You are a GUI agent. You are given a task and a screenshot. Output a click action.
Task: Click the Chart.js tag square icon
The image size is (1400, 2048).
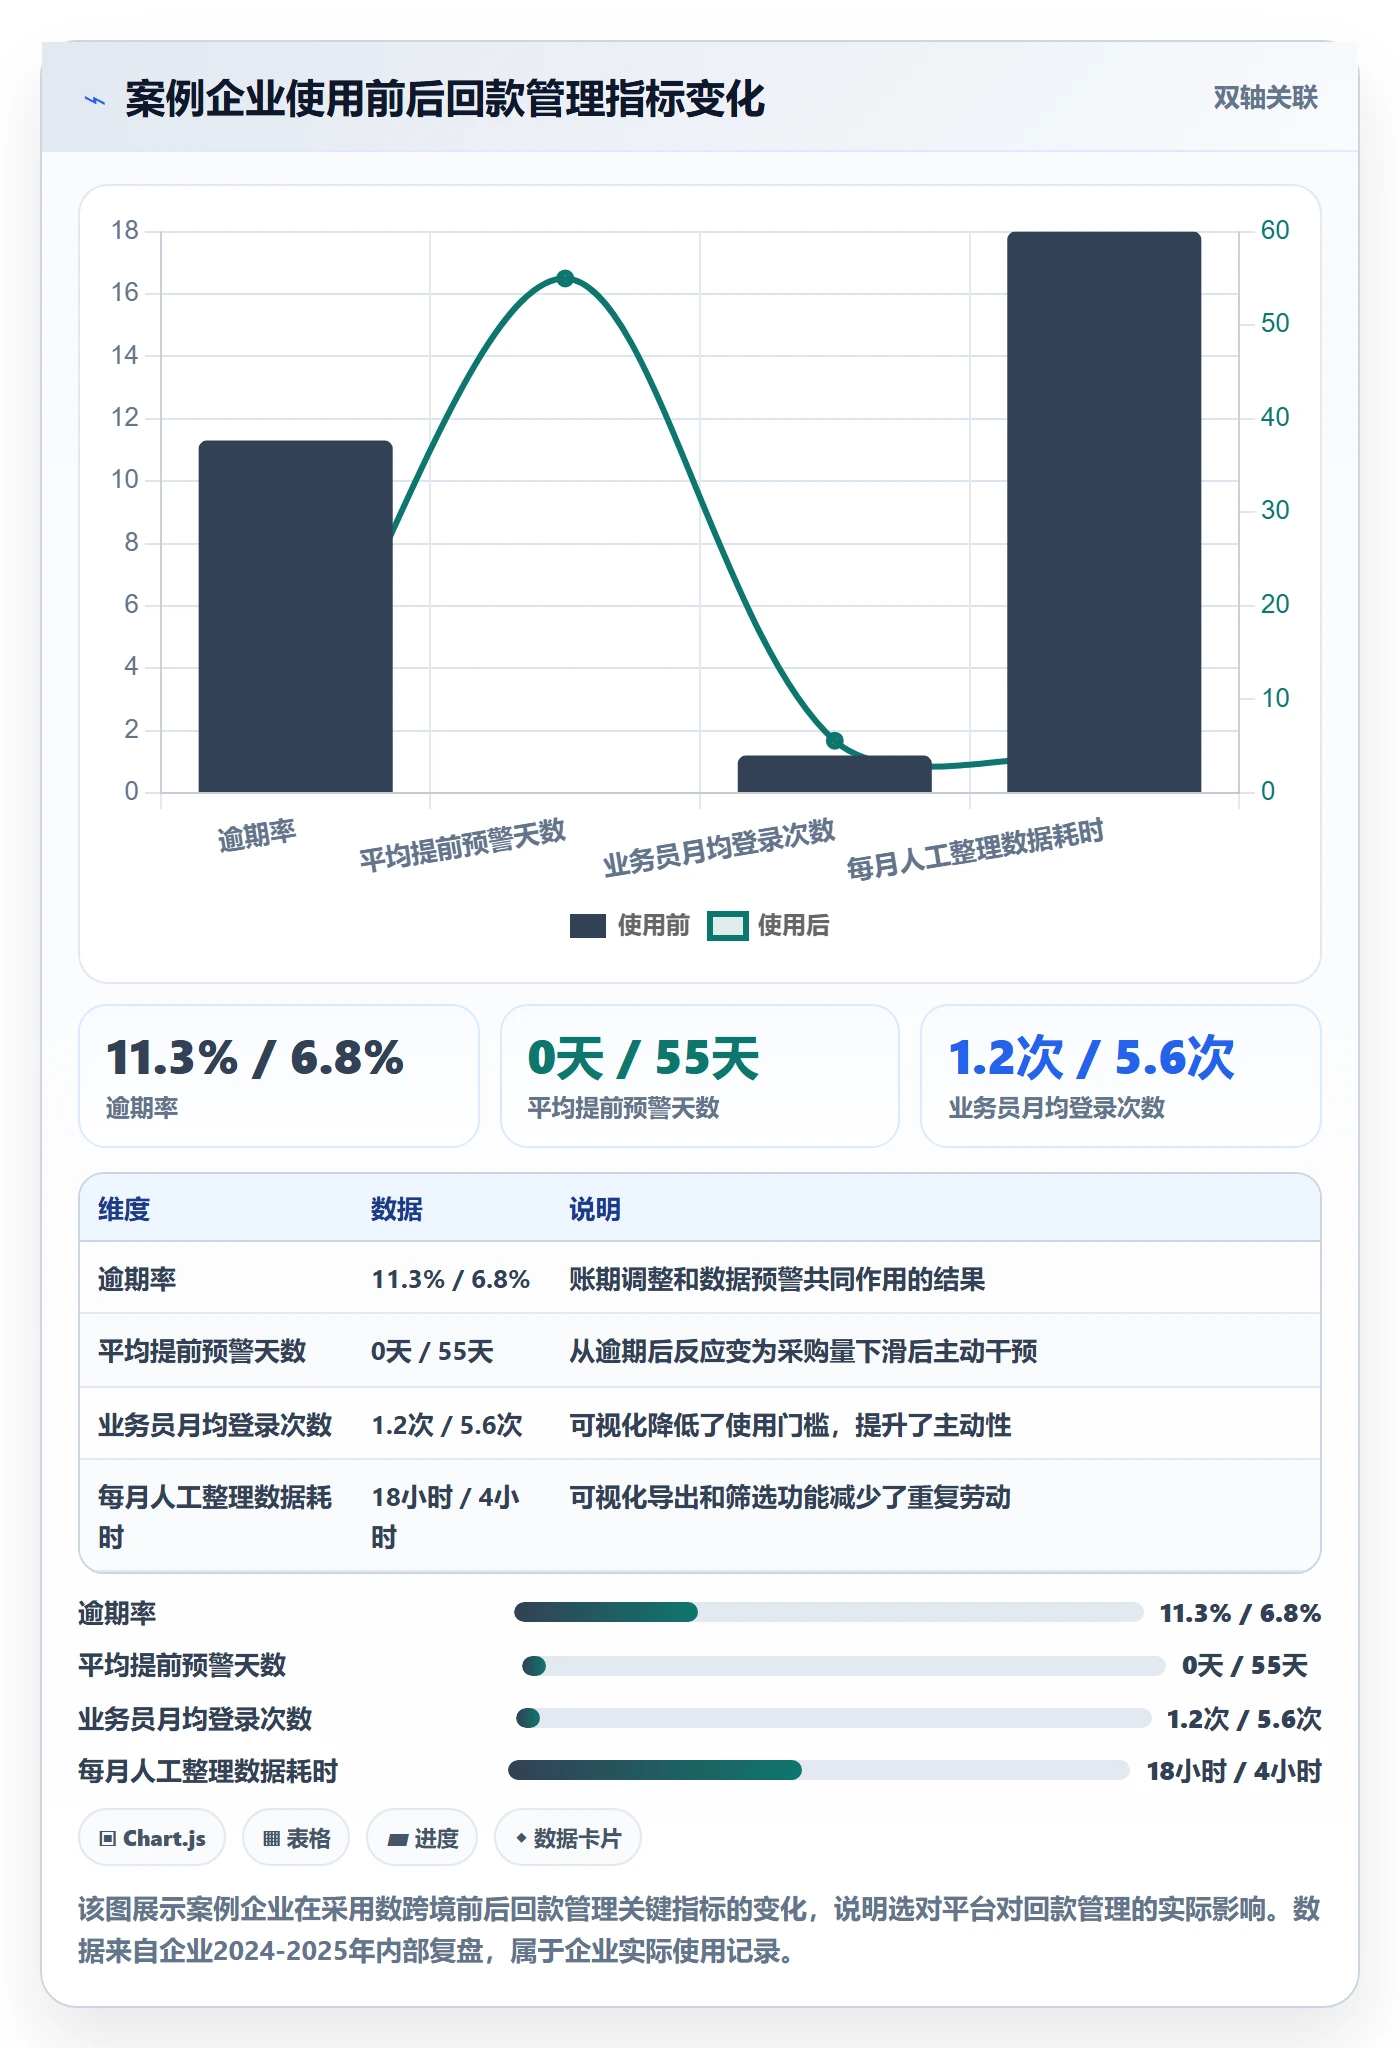108,1838
